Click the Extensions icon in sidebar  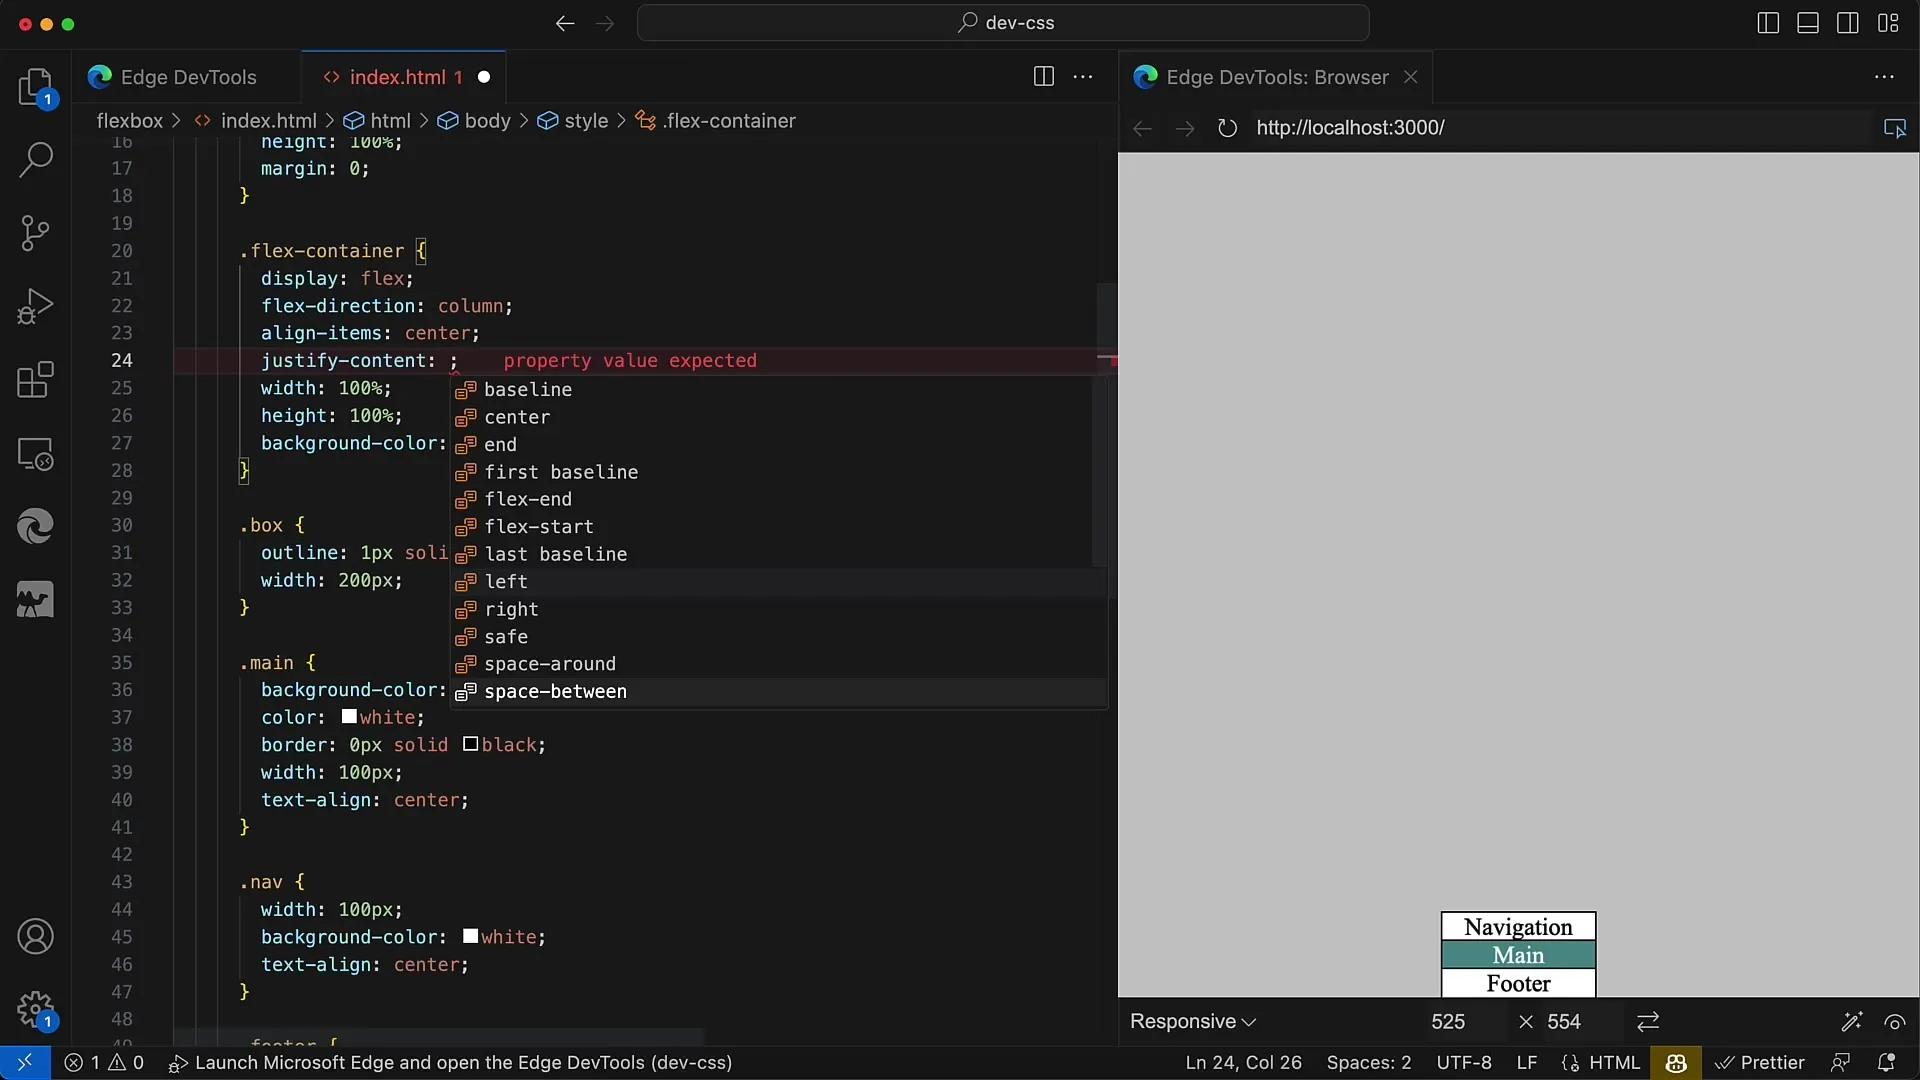(36, 380)
